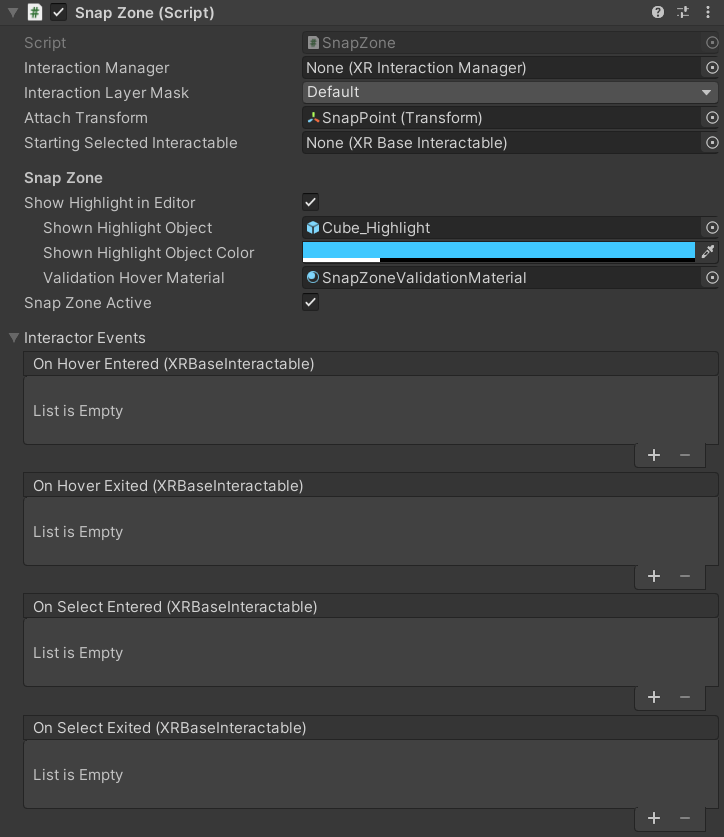
Task: Open the object picker for Validation Hover Material
Action: 711,277
